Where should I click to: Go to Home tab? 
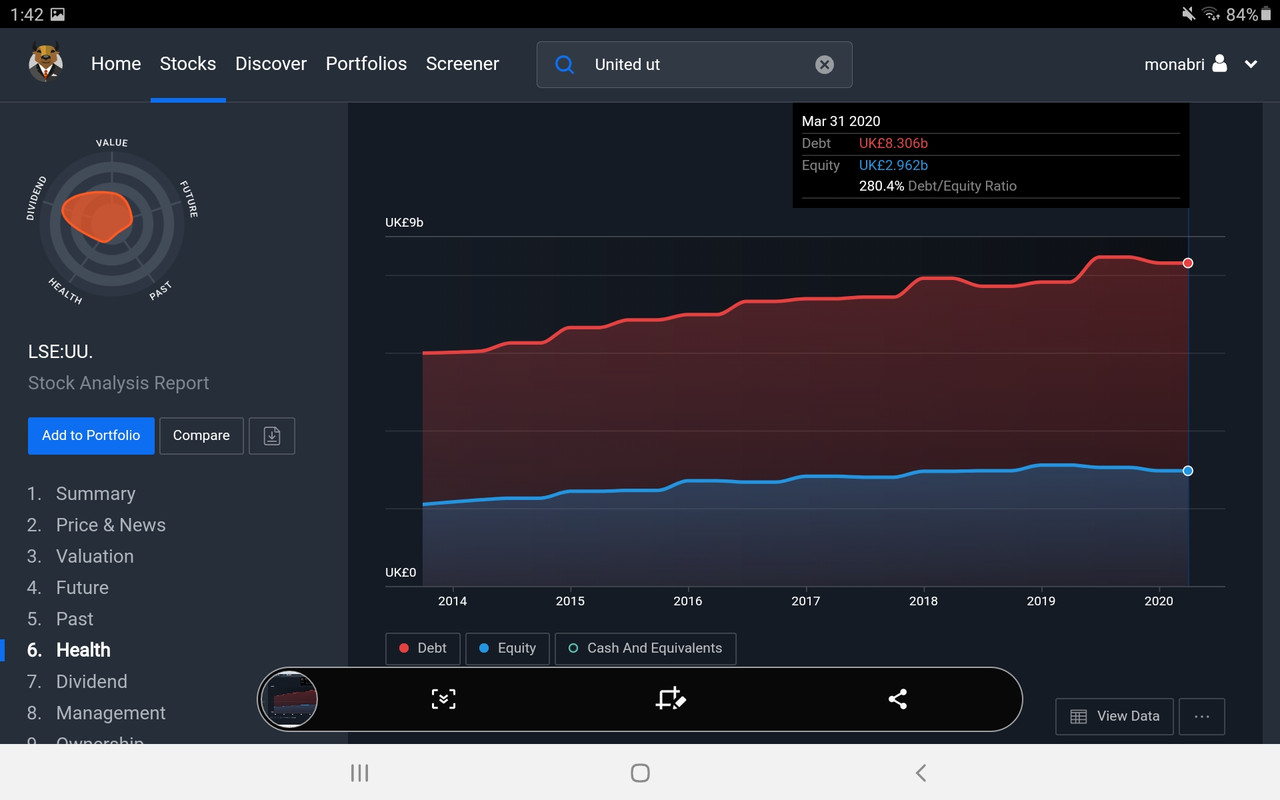116,64
